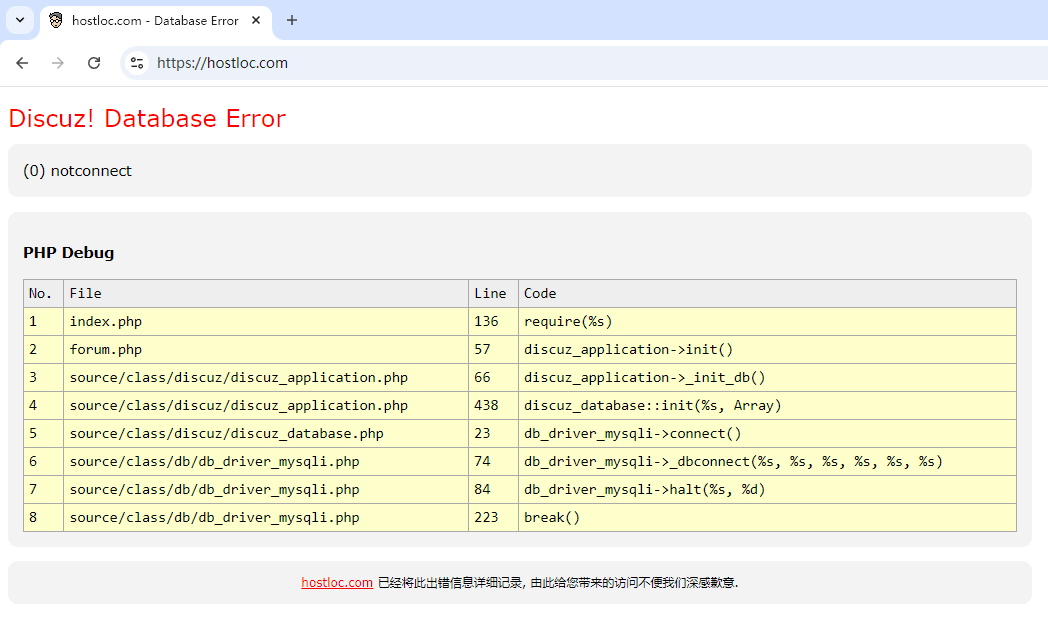Viewport: 1048px width, 623px height.
Task: Click the (0) notconnect error message
Action: 77,170
